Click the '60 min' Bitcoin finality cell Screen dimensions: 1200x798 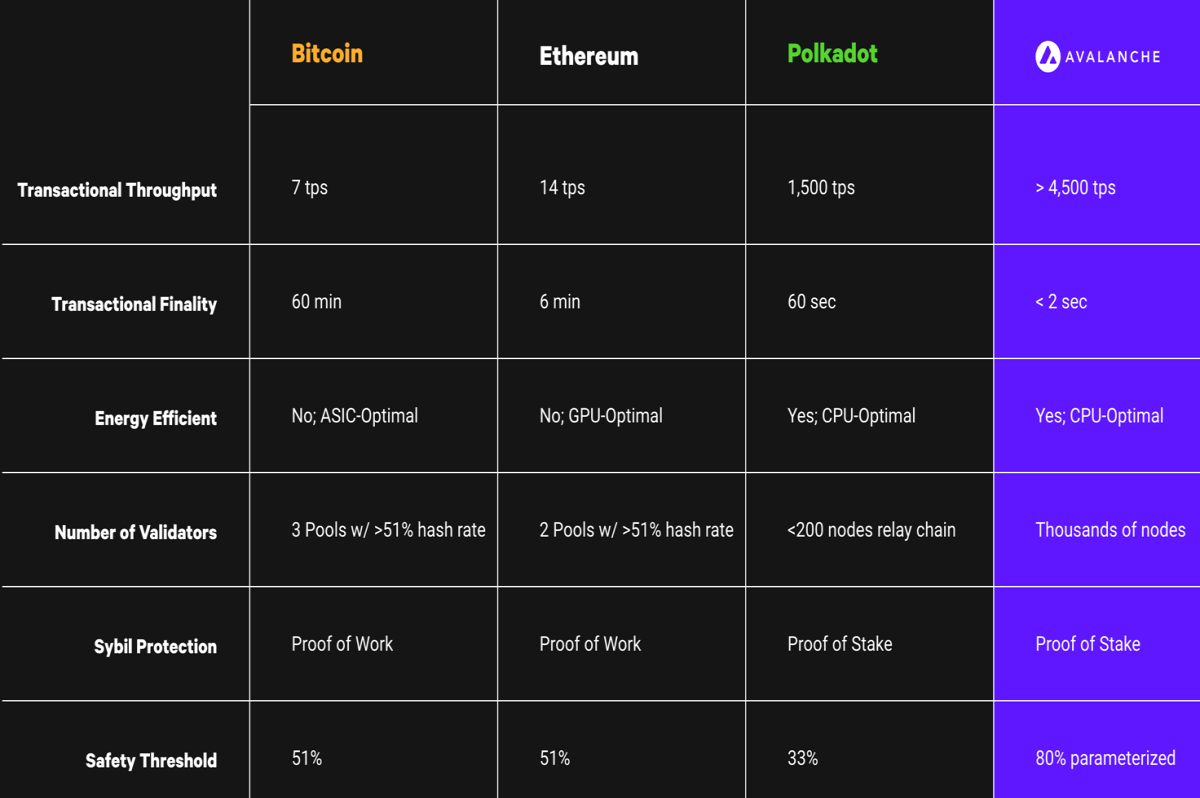point(316,302)
